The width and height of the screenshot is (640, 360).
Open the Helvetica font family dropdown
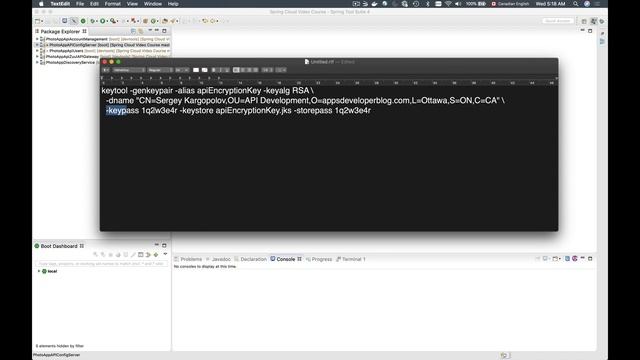[x=129, y=70]
